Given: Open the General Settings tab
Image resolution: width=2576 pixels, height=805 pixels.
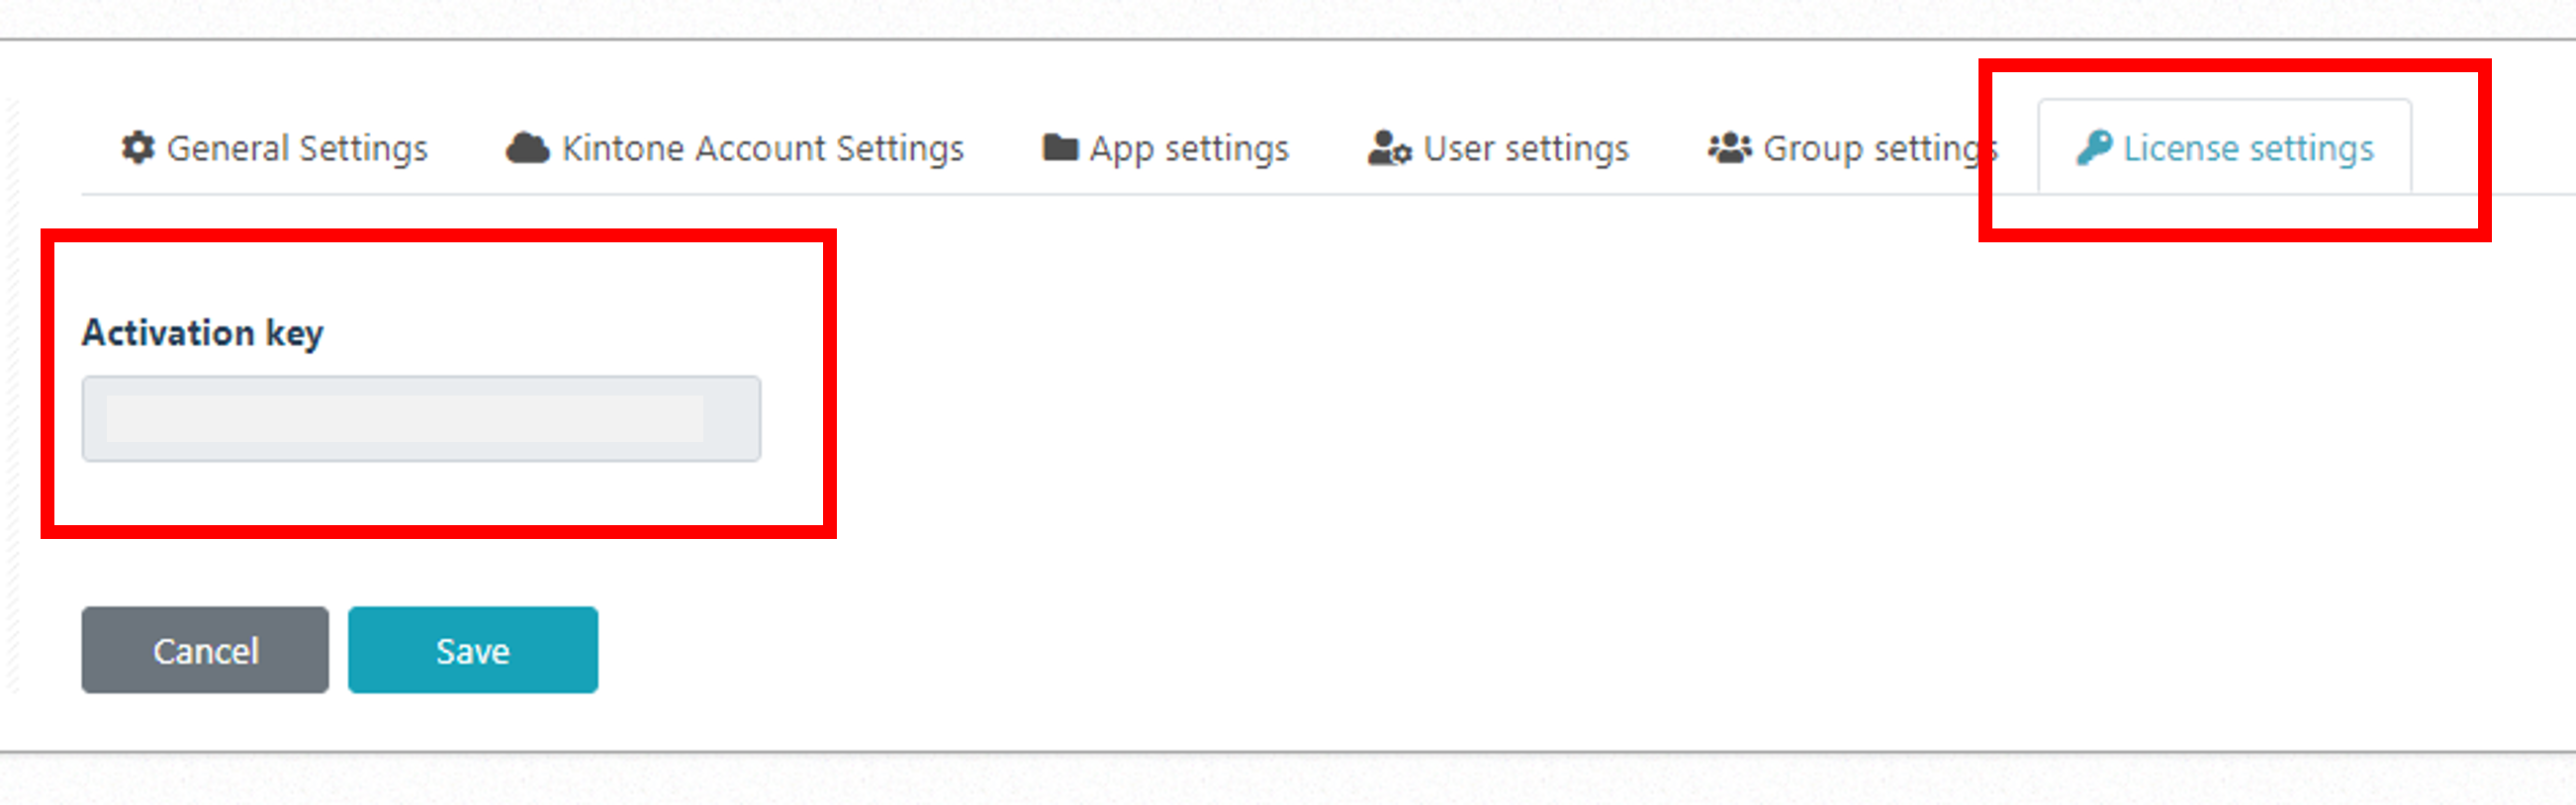Looking at the screenshot, I should click(274, 148).
